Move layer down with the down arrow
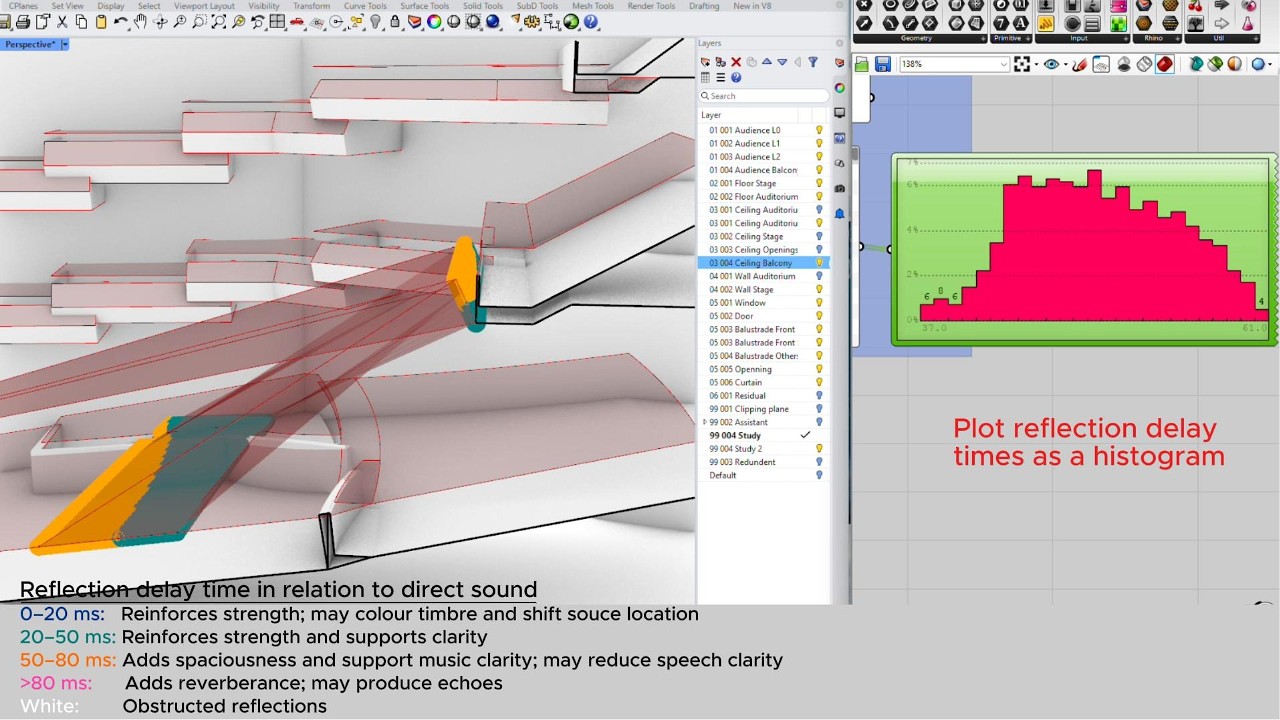The height and width of the screenshot is (720, 1280). tap(782, 62)
